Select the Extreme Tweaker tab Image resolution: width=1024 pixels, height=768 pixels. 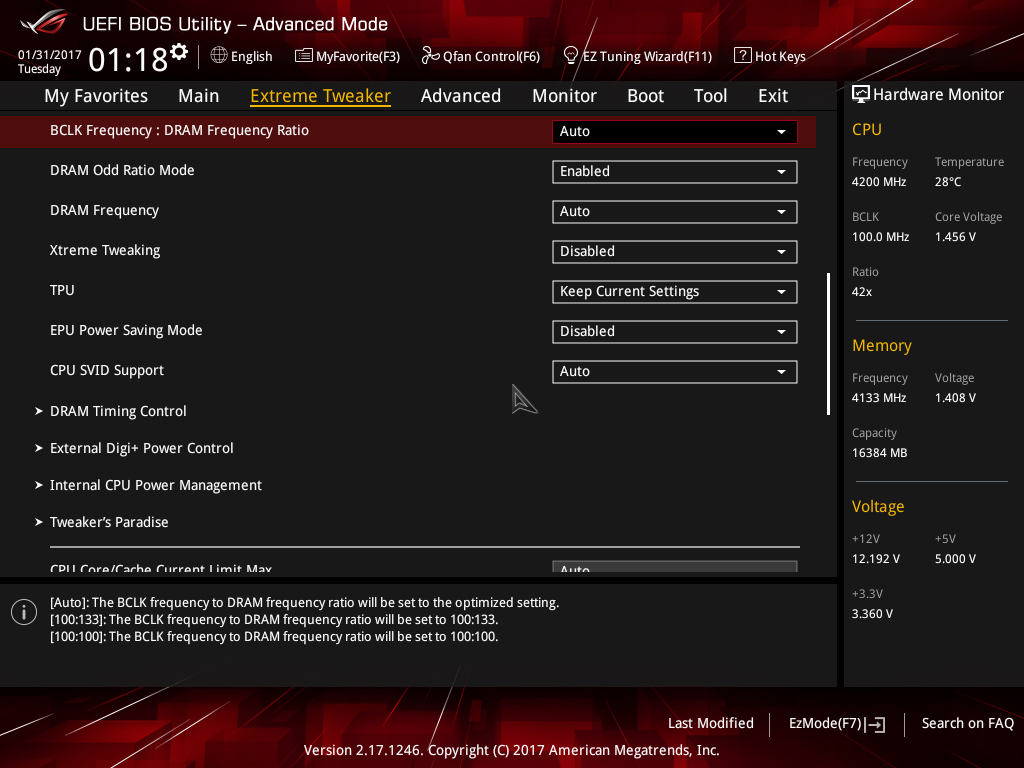click(x=321, y=96)
